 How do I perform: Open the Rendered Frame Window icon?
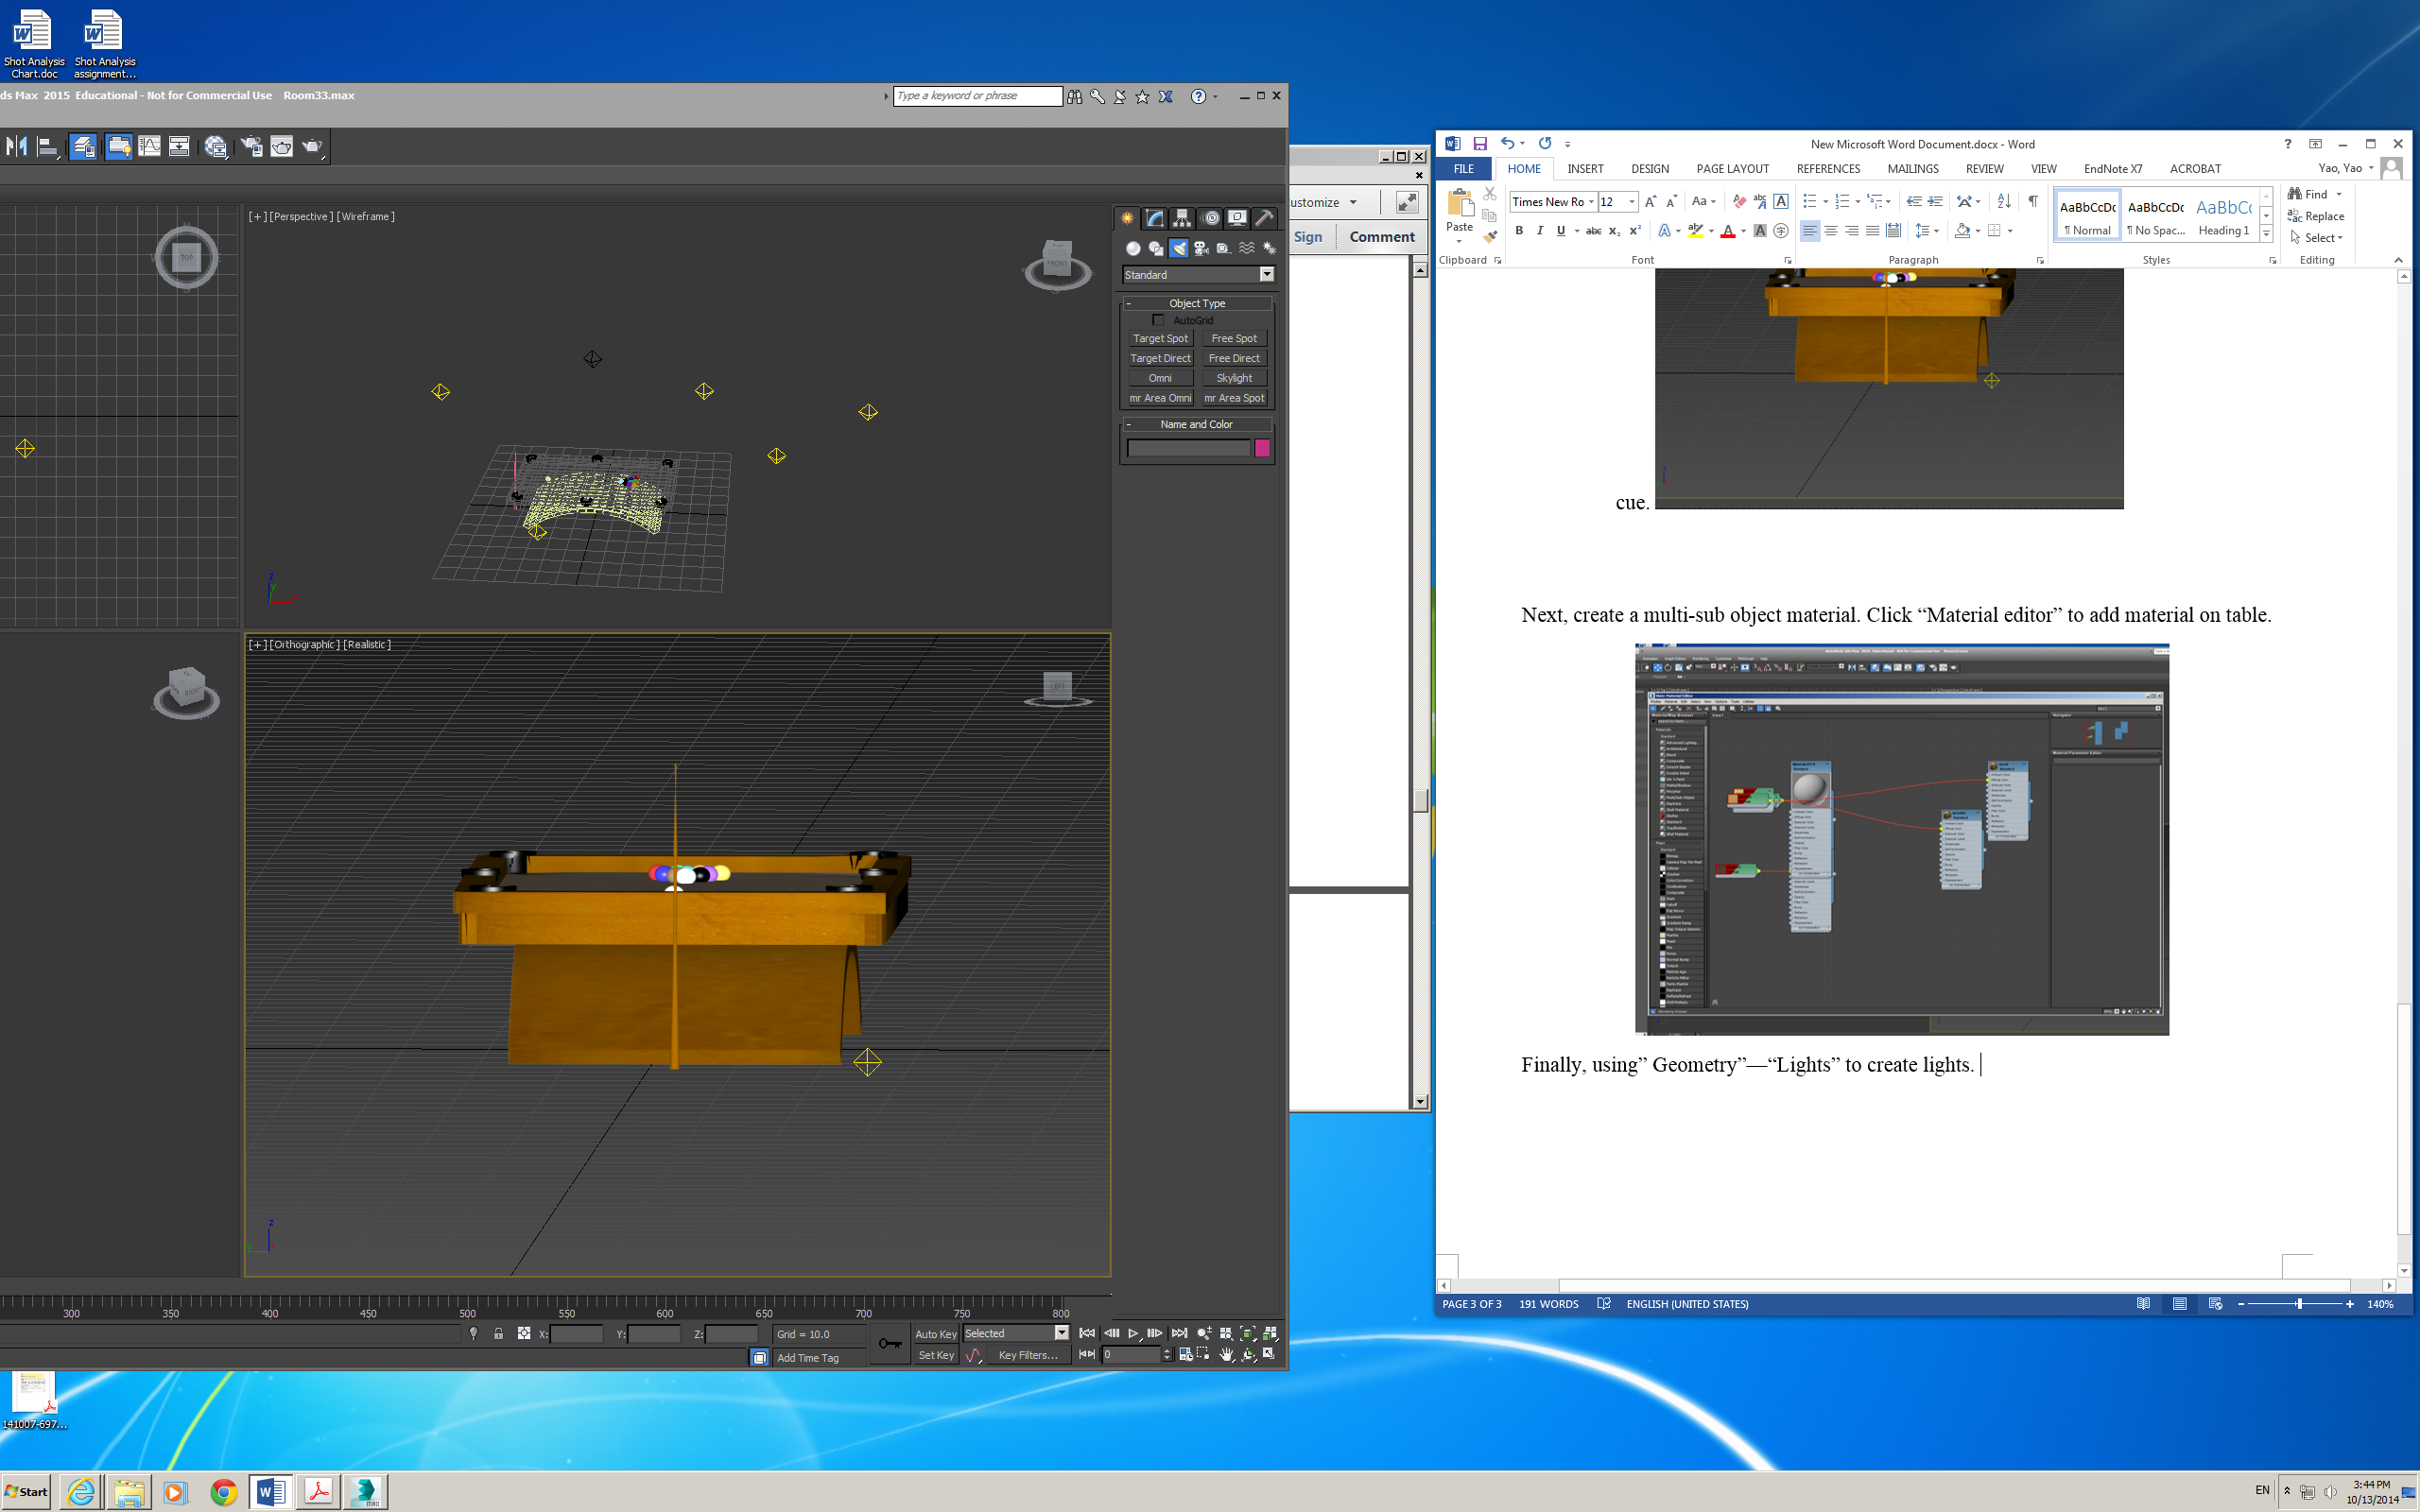(282, 147)
